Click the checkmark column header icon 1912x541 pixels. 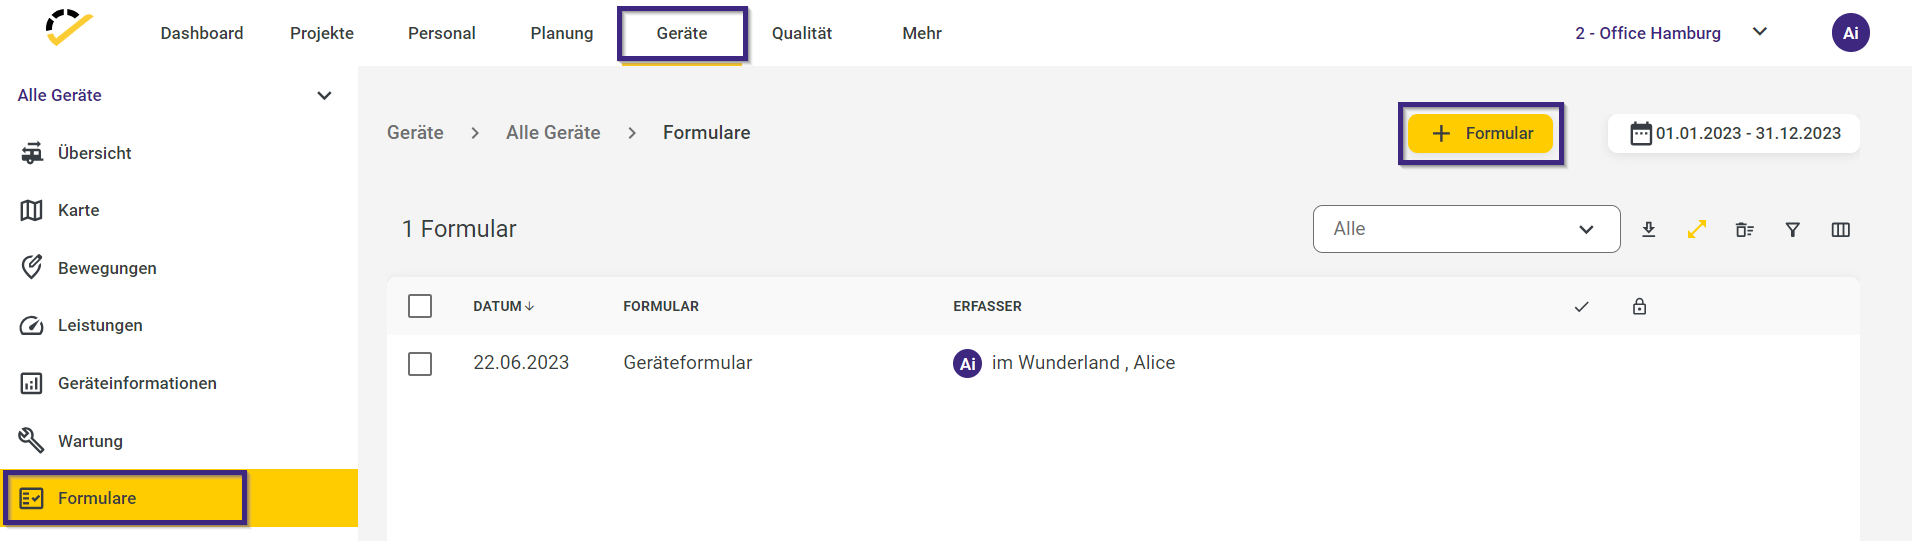click(1581, 307)
